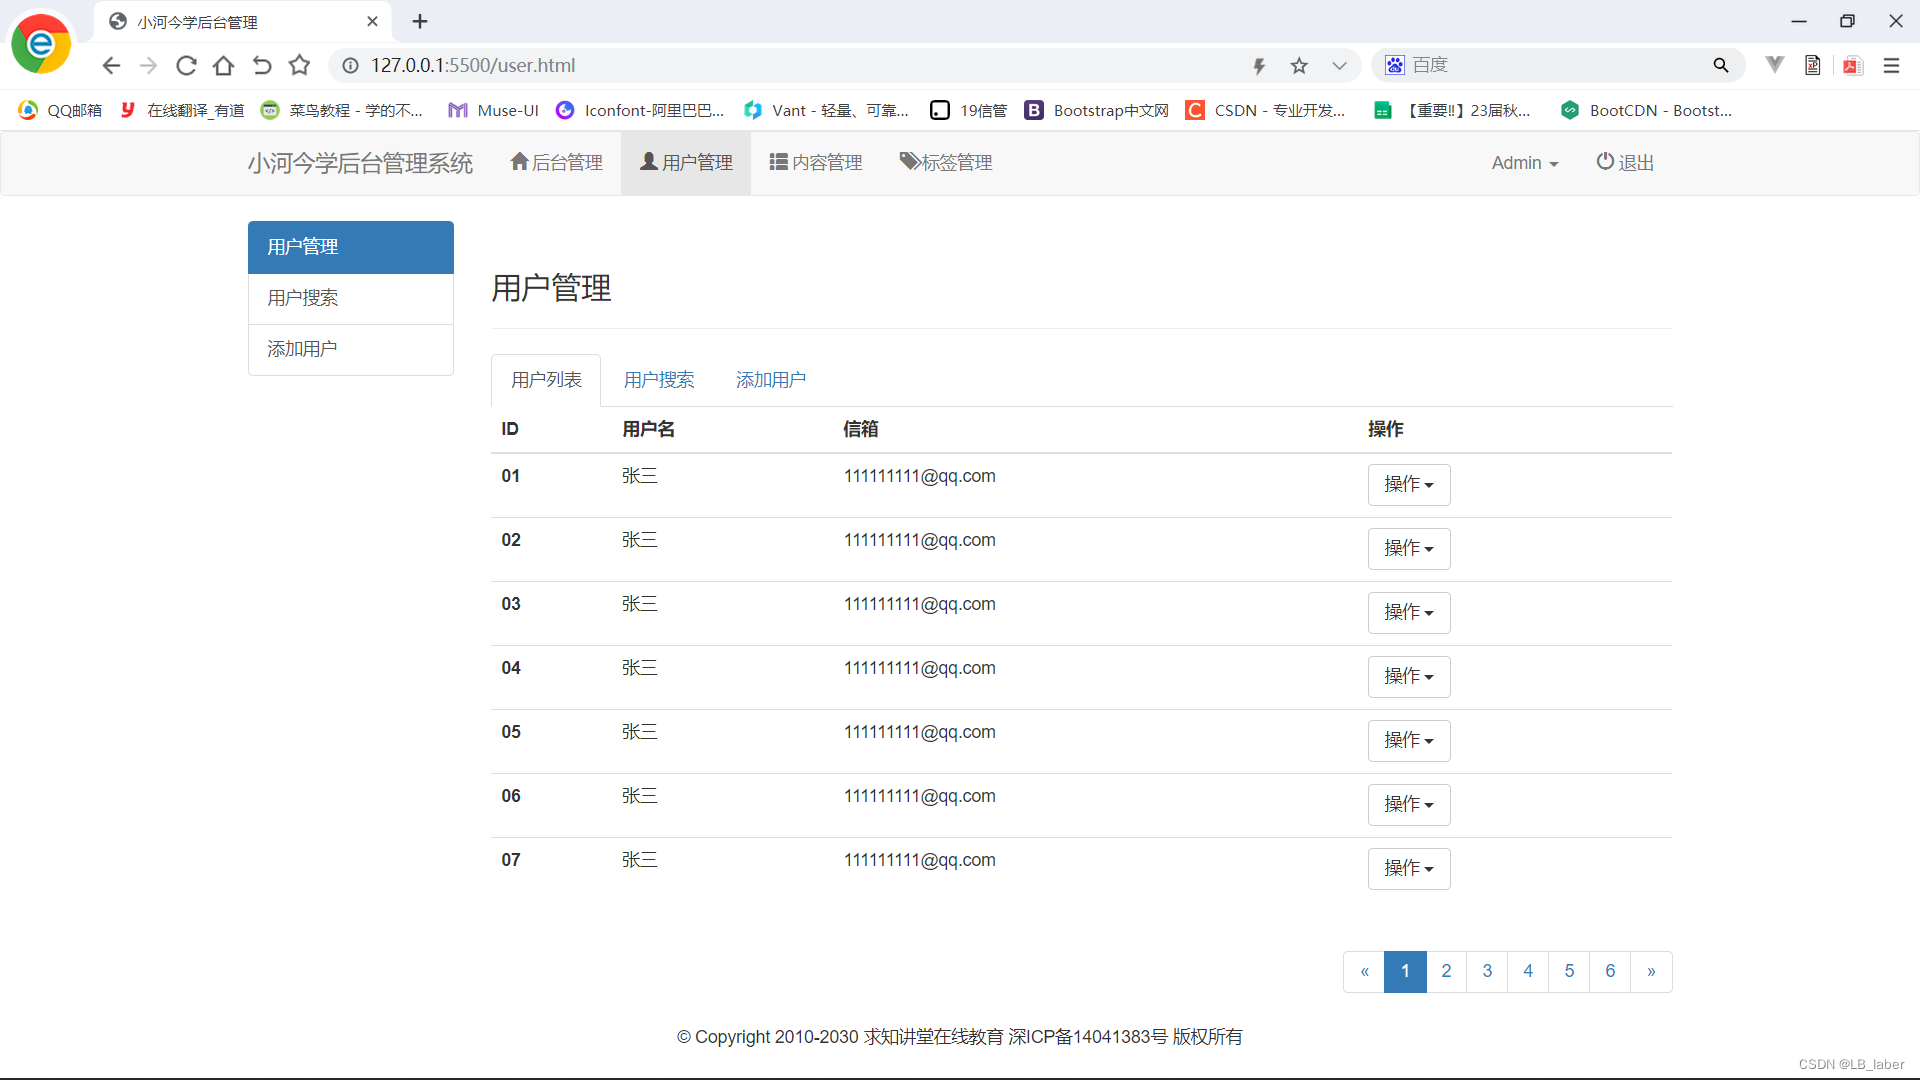The image size is (1920, 1080).
Task: Switch to the 用户搜索 tab
Action: pos(659,380)
